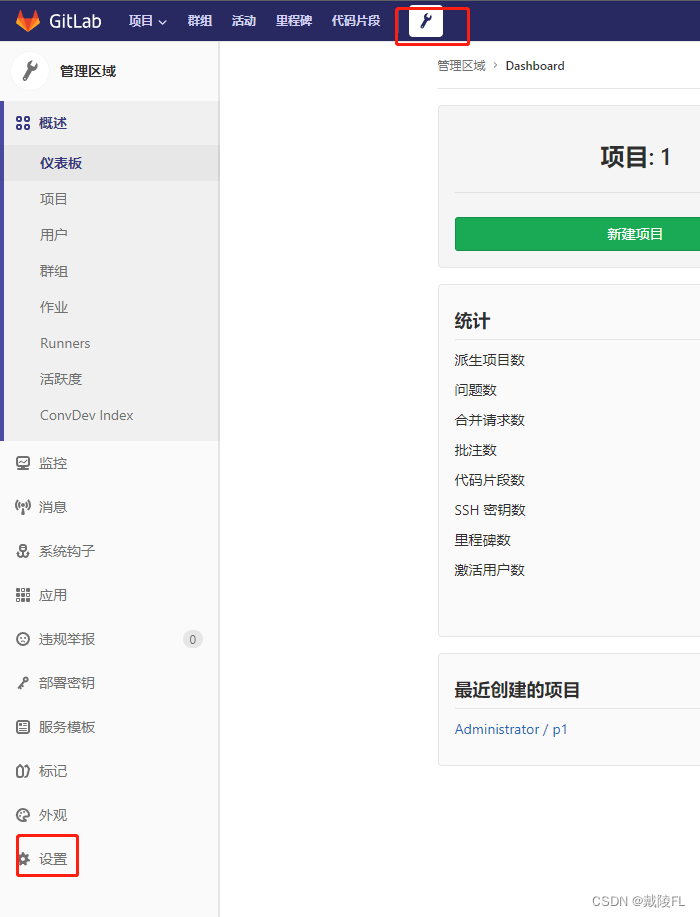700x917 pixels.
Task: Click the 消息 broadcast icon
Action: click(23, 507)
